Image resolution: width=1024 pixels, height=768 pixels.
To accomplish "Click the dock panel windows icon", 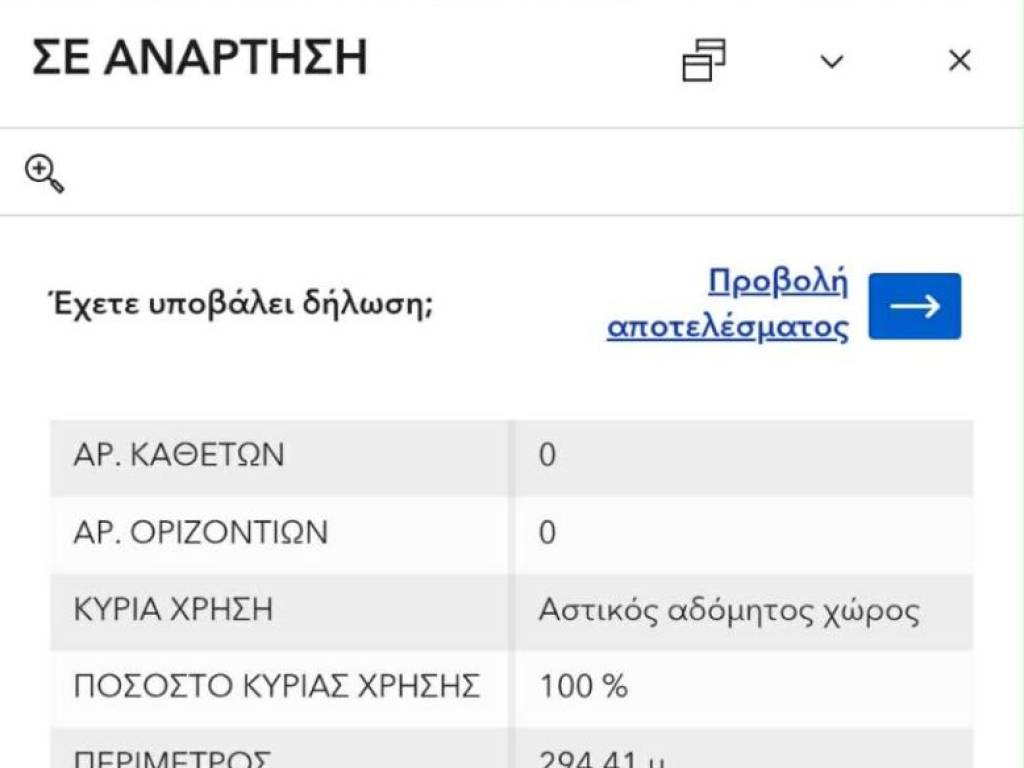I will [704, 61].
